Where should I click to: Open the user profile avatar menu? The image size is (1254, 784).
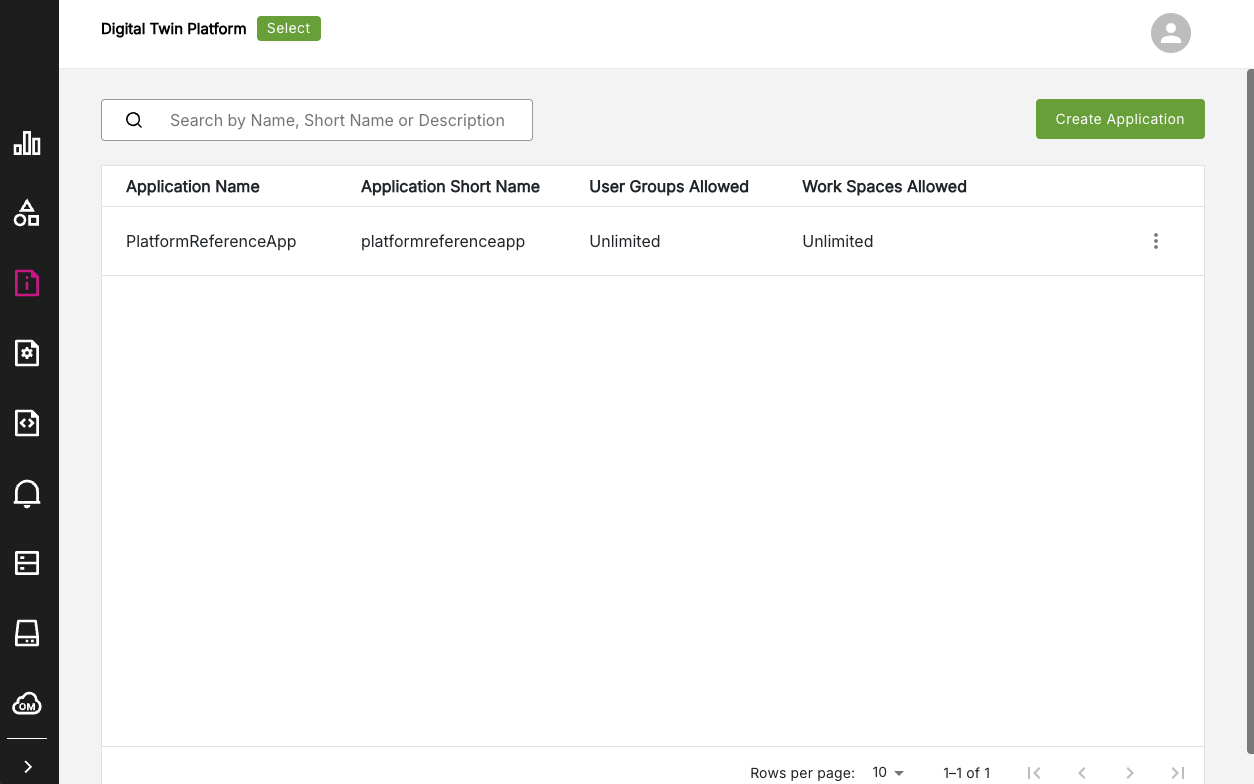[x=1170, y=33]
